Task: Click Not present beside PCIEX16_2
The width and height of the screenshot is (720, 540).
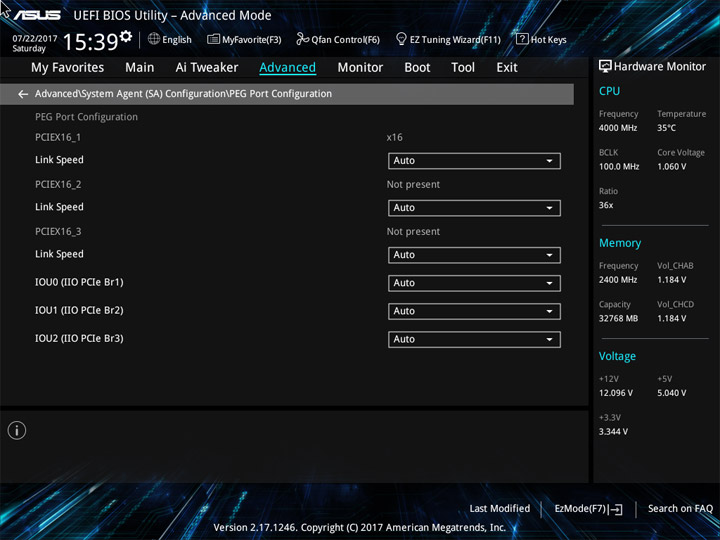Action: point(413,185)
